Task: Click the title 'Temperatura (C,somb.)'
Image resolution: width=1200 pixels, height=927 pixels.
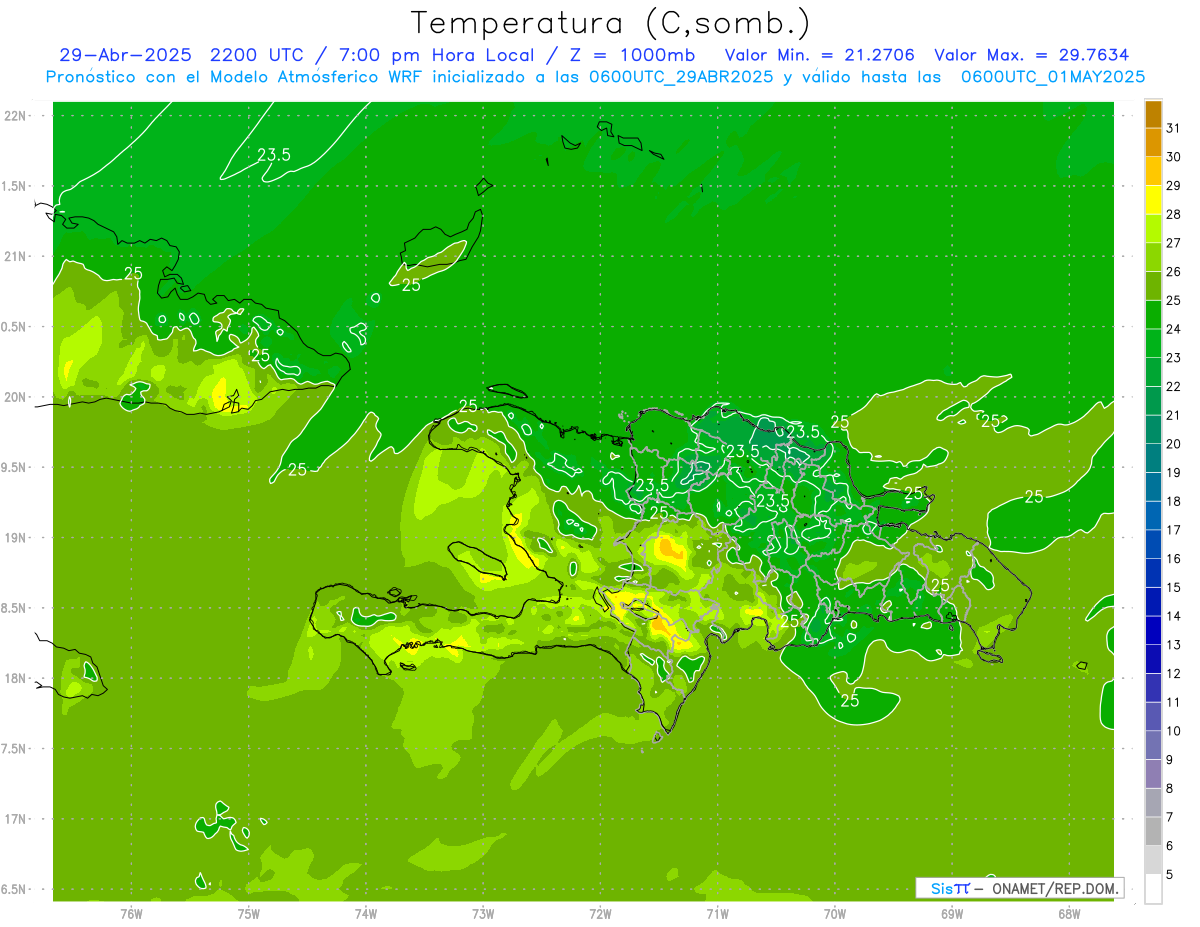Action: pyautogui.click(x=611, y=23)
